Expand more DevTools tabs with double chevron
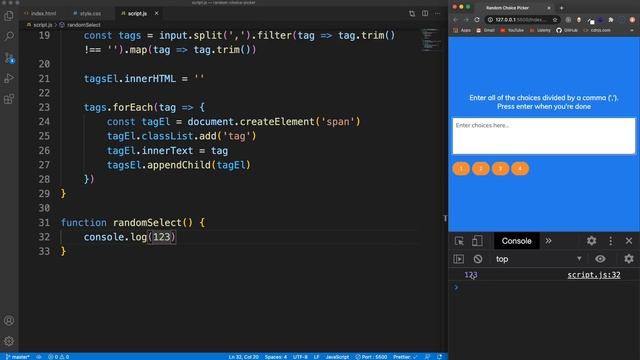The height and width of the screenshot is (360, 640). click(549, 241)
